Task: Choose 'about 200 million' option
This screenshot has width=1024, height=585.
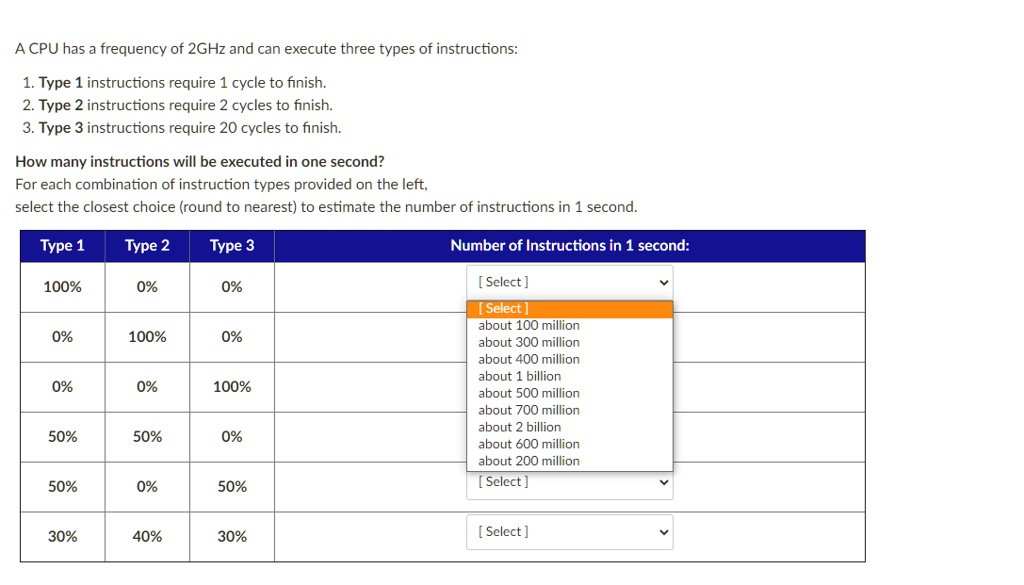Action: (569, 461)
